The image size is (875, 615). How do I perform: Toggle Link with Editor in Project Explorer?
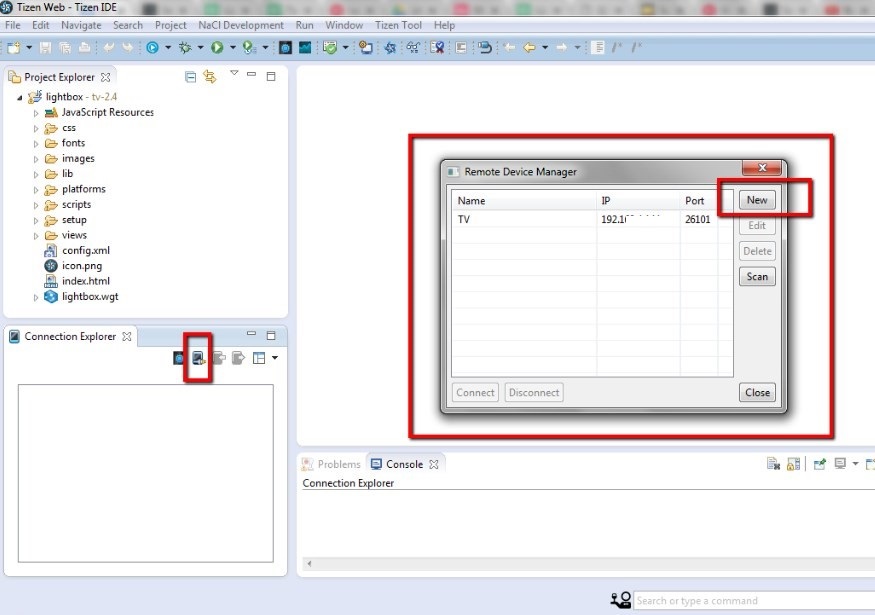coord(210,77)
